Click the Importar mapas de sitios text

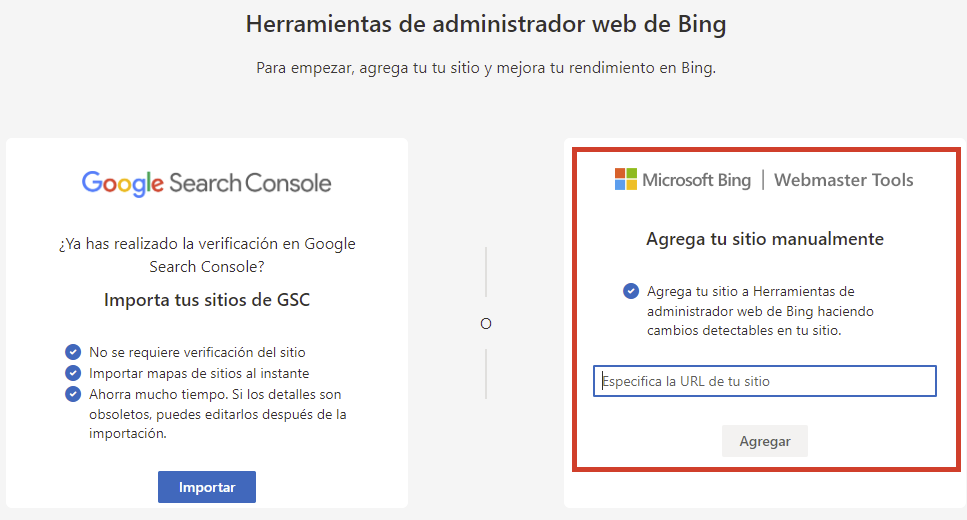click(199, 373)
